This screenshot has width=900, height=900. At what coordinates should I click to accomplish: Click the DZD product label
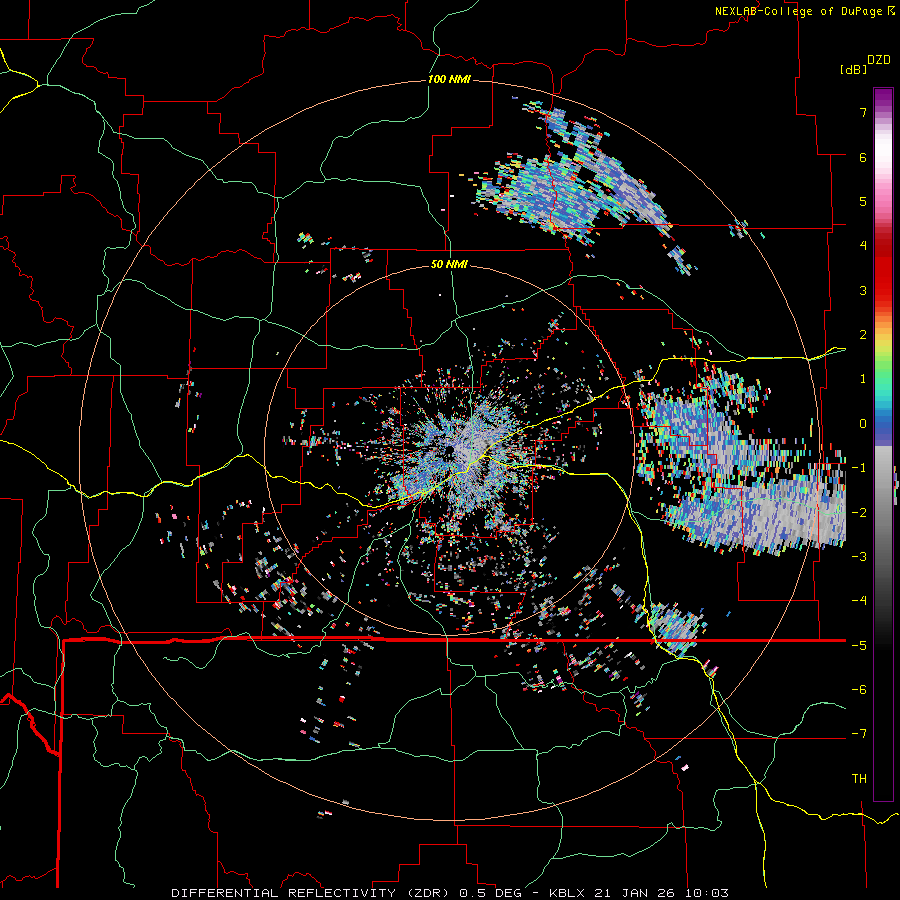pyautogui.click(x=879, y=60)
